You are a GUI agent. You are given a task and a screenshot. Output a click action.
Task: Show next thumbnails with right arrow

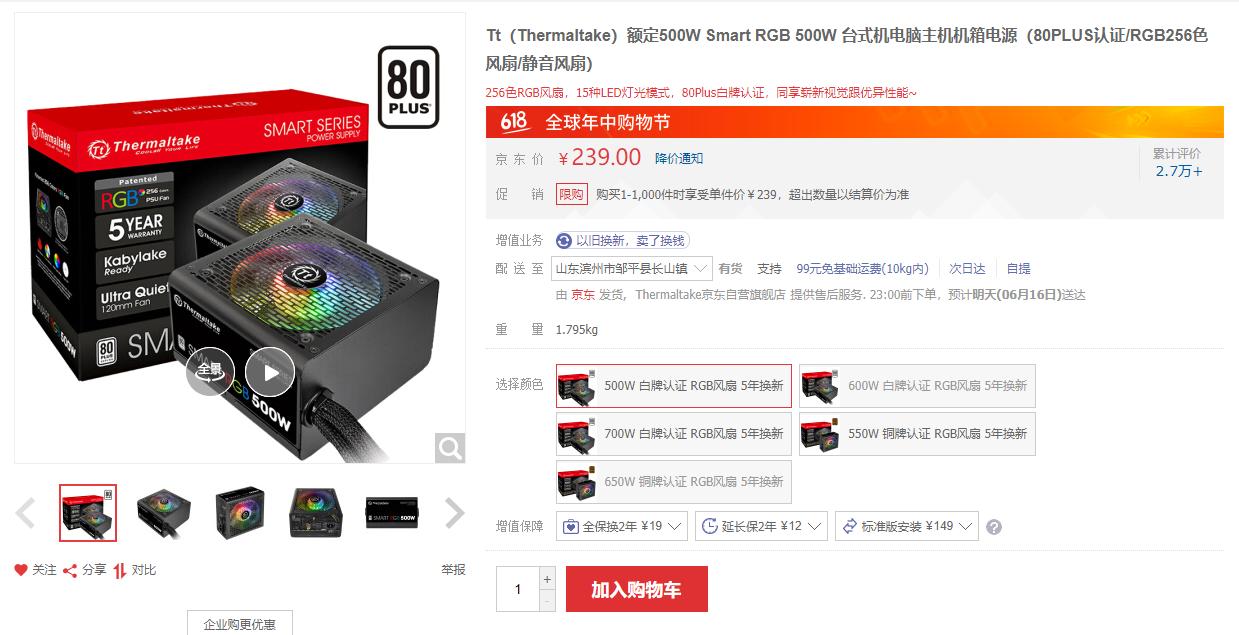455,513
